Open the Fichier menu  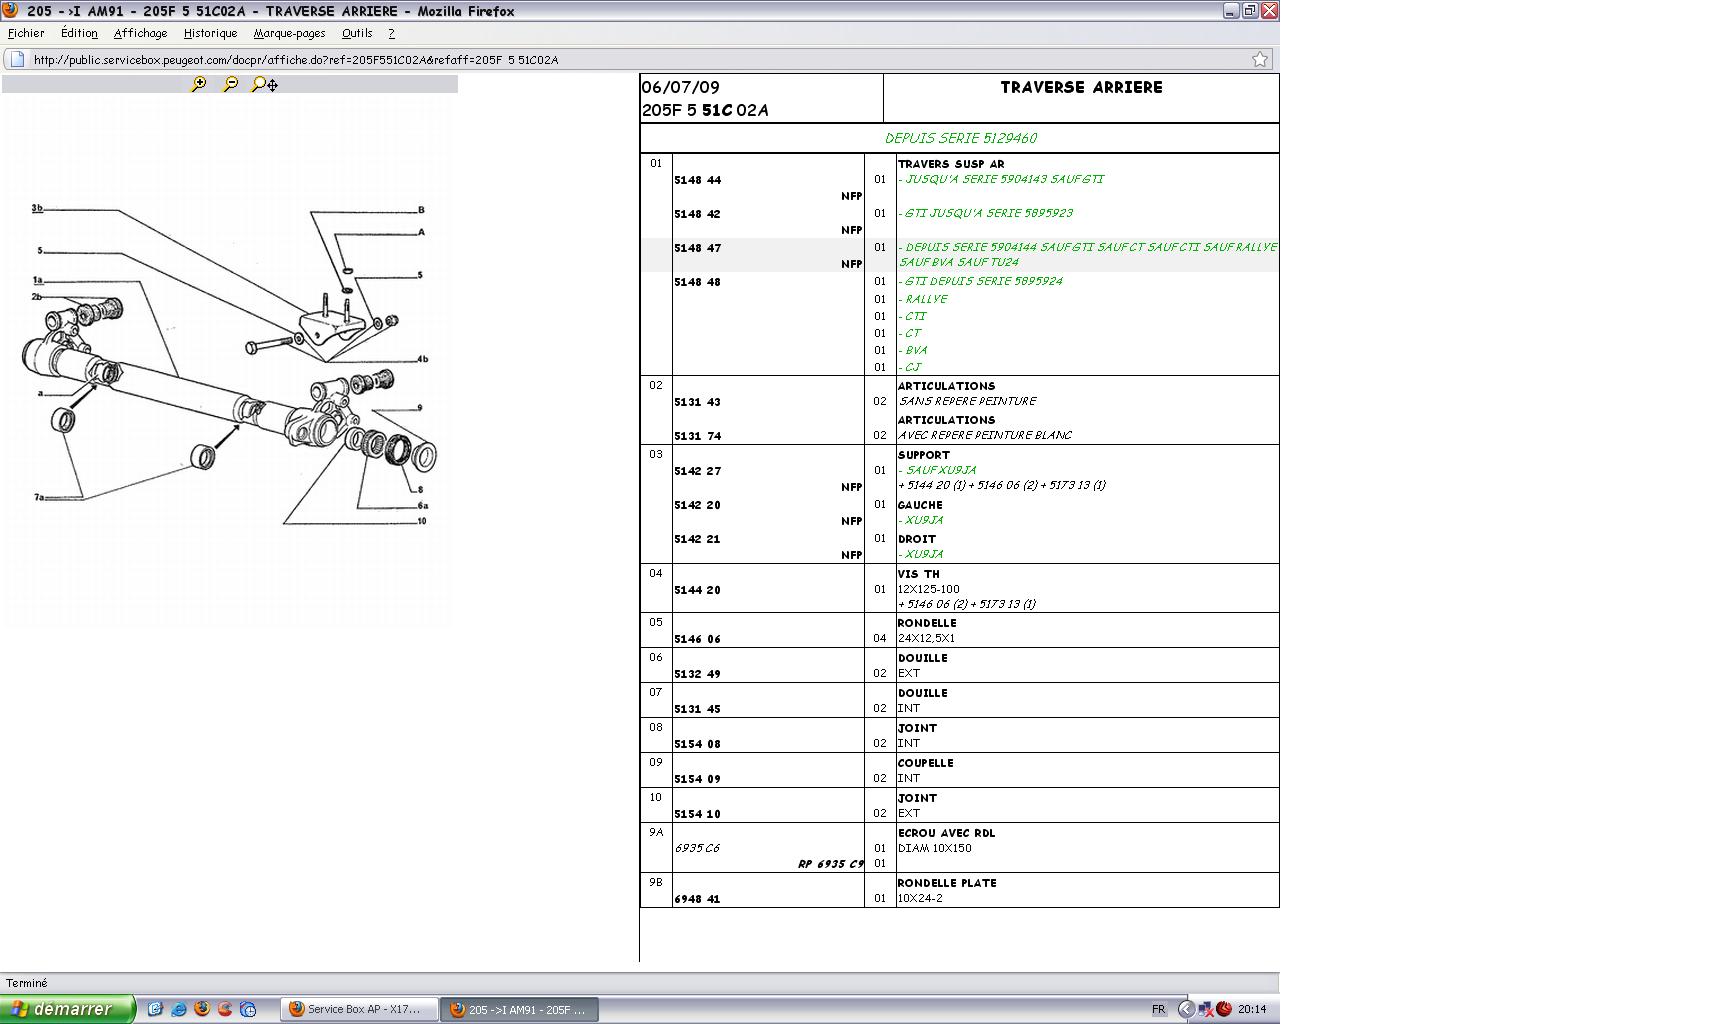[x=26, y=33]
